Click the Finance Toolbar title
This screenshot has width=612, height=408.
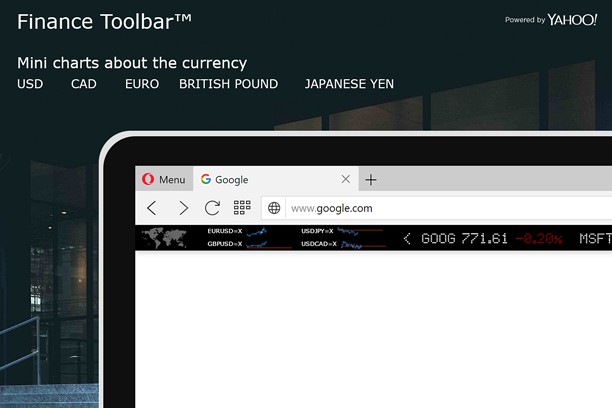[104, 21]
